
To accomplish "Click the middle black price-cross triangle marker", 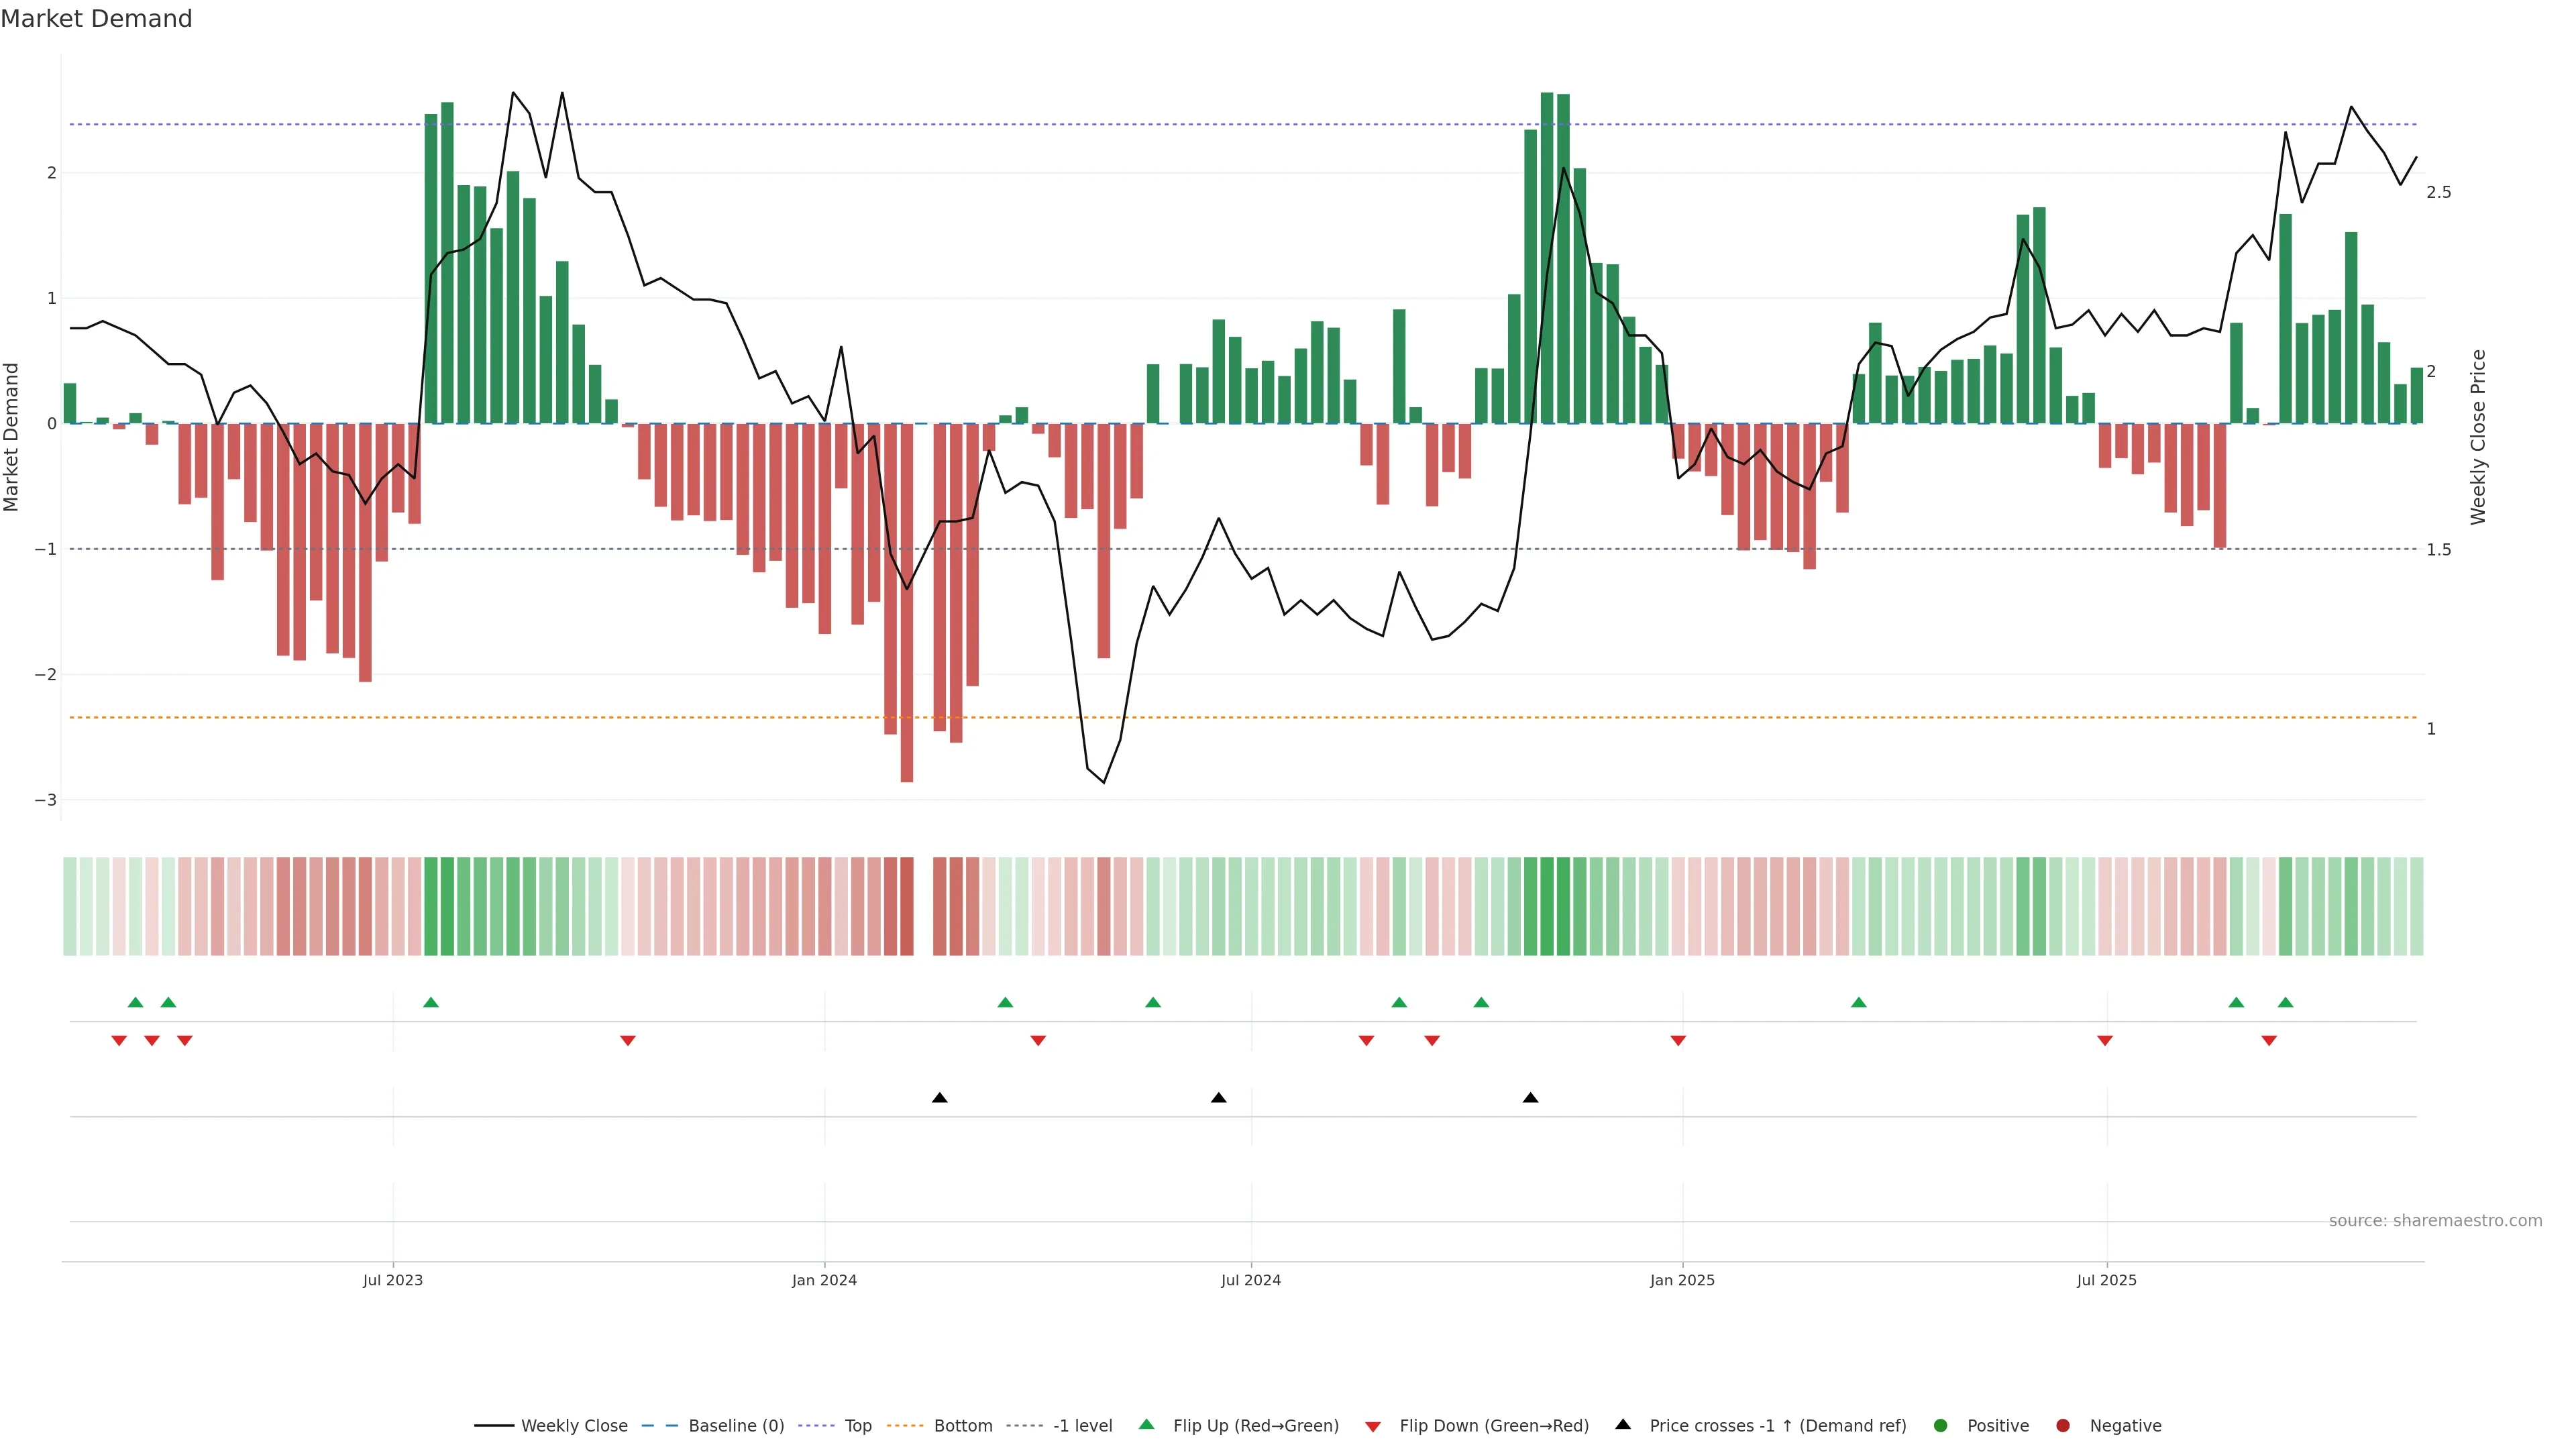I will click(1218, 1098).
